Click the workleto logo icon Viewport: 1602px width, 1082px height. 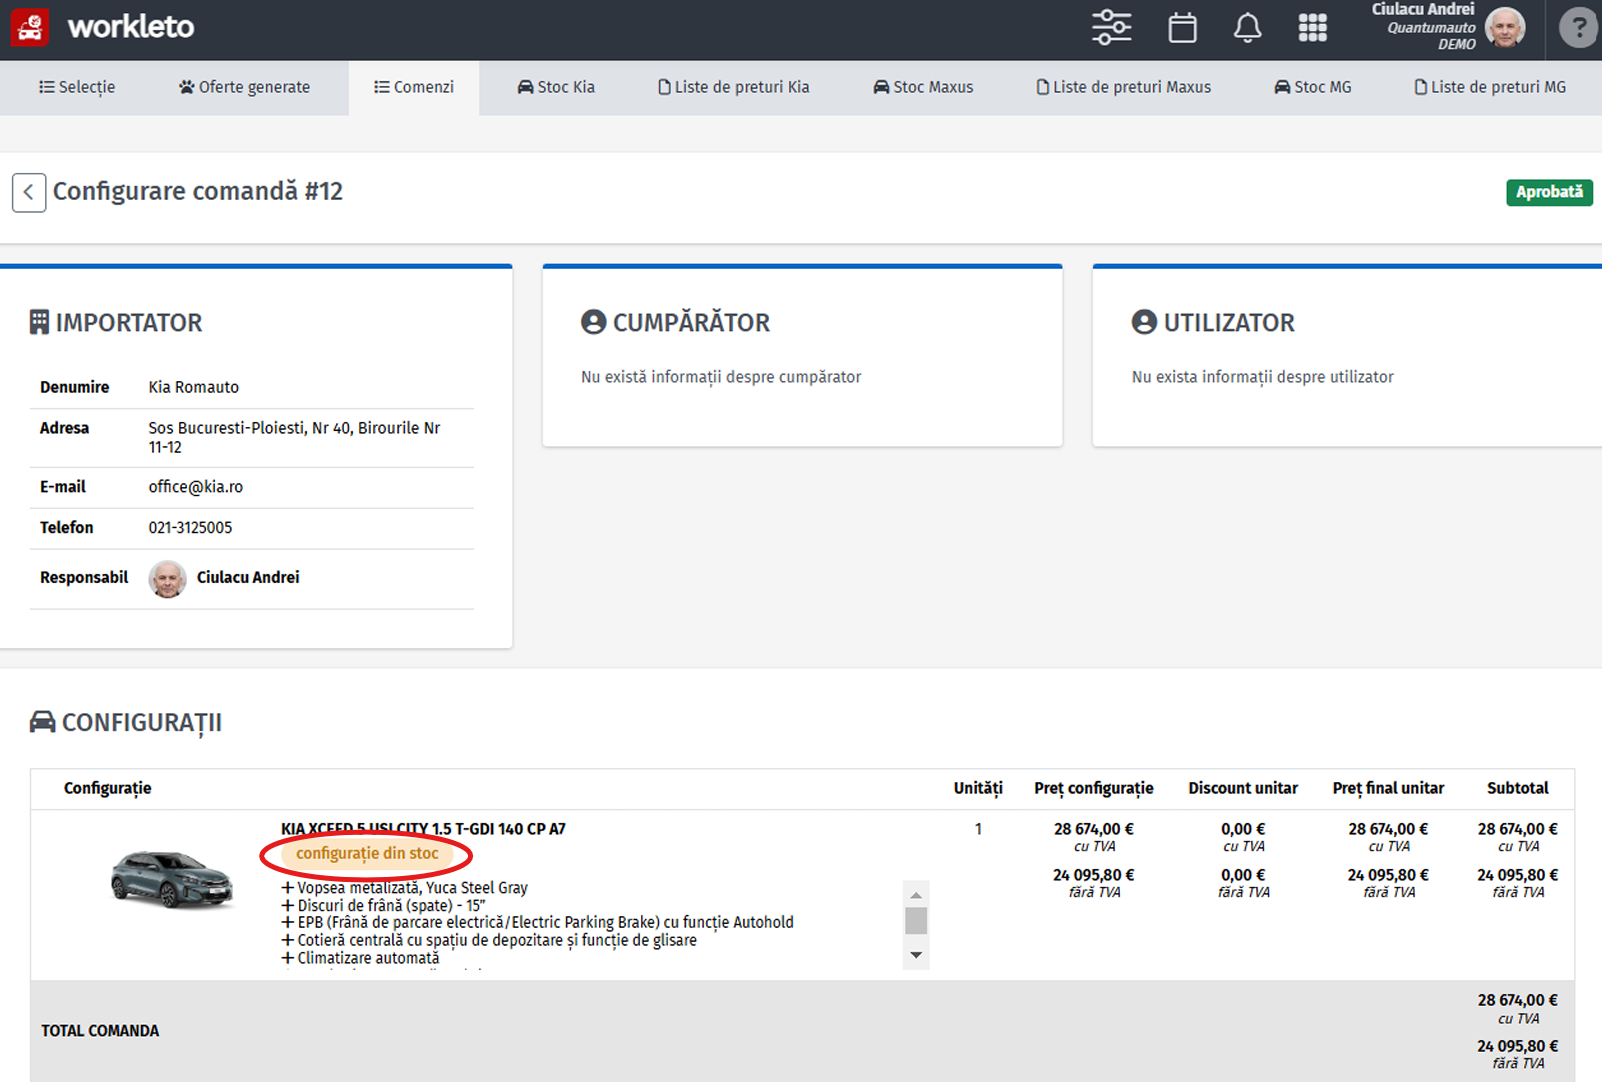tap(30, 27)
